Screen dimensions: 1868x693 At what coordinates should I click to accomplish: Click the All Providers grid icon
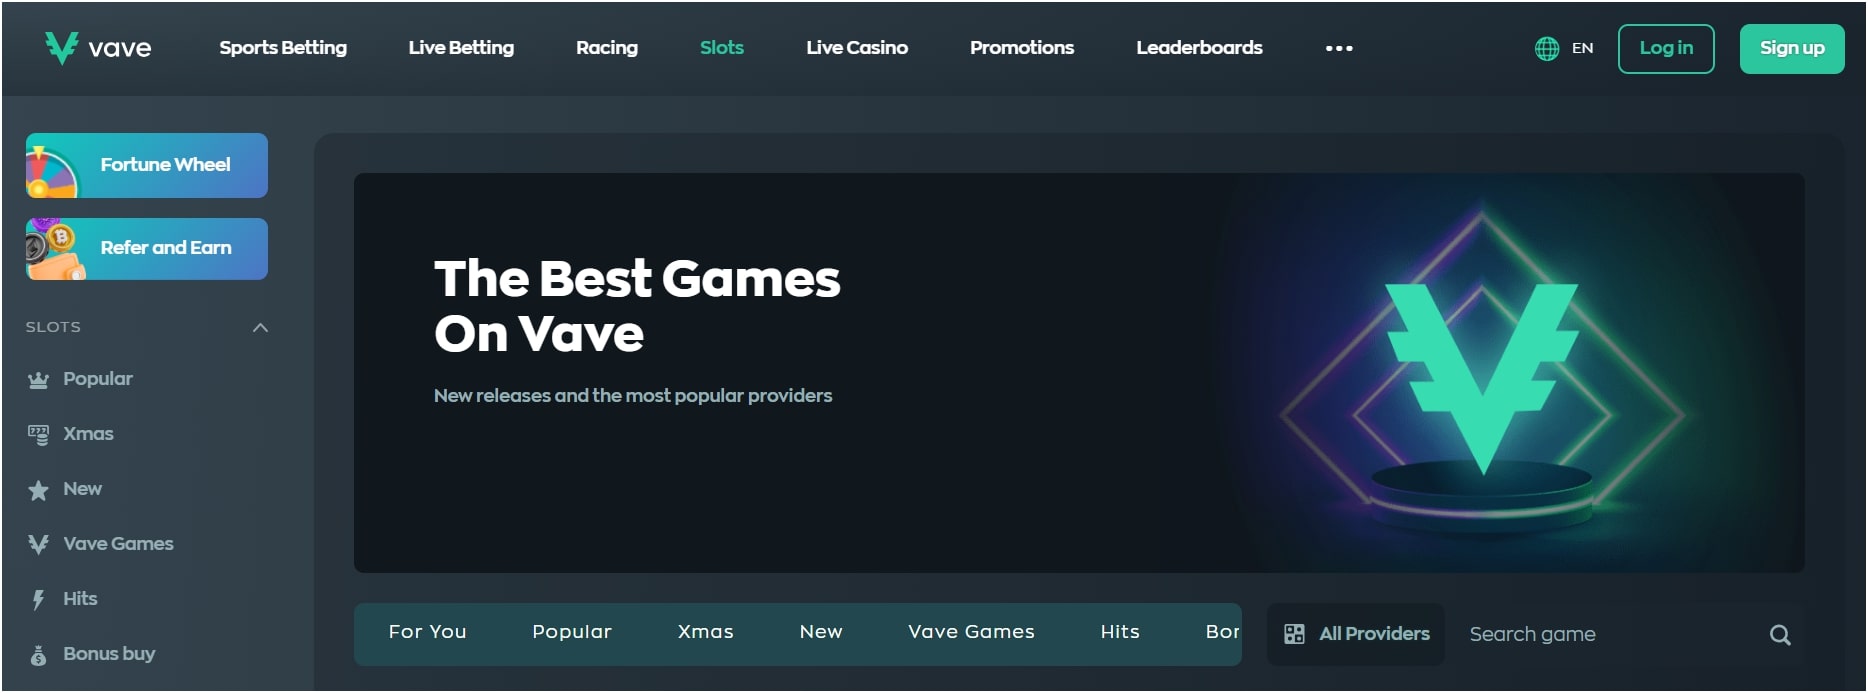1294,634
